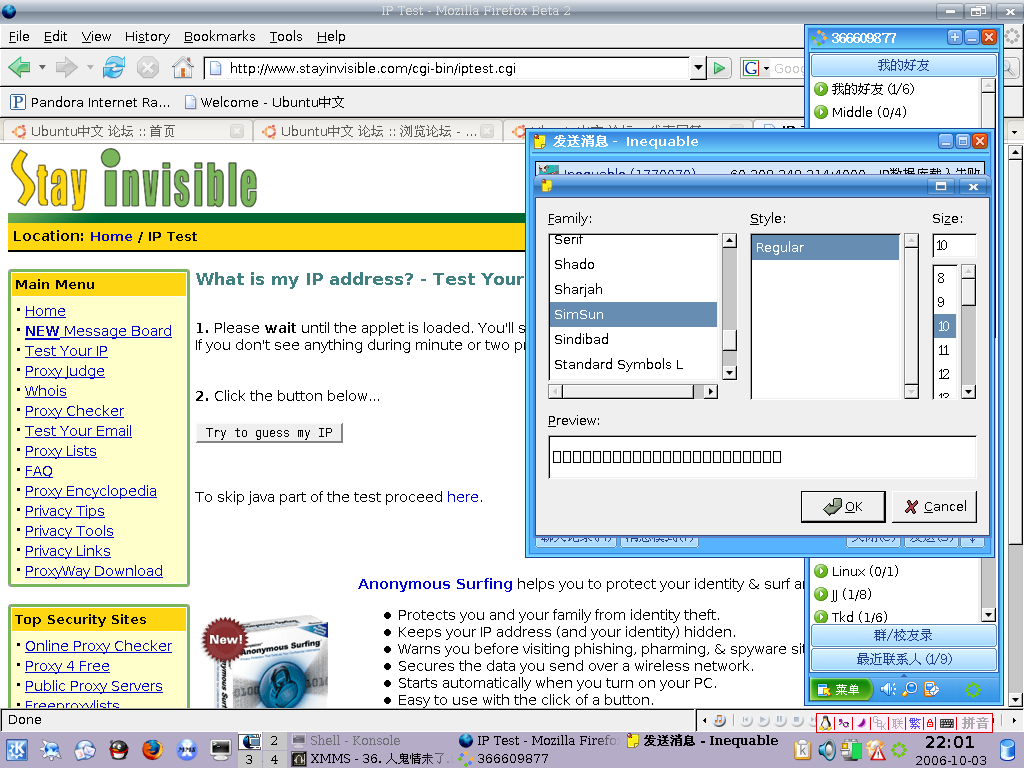Launch the Konsole terminal from the panel

(x=220, y=750)
